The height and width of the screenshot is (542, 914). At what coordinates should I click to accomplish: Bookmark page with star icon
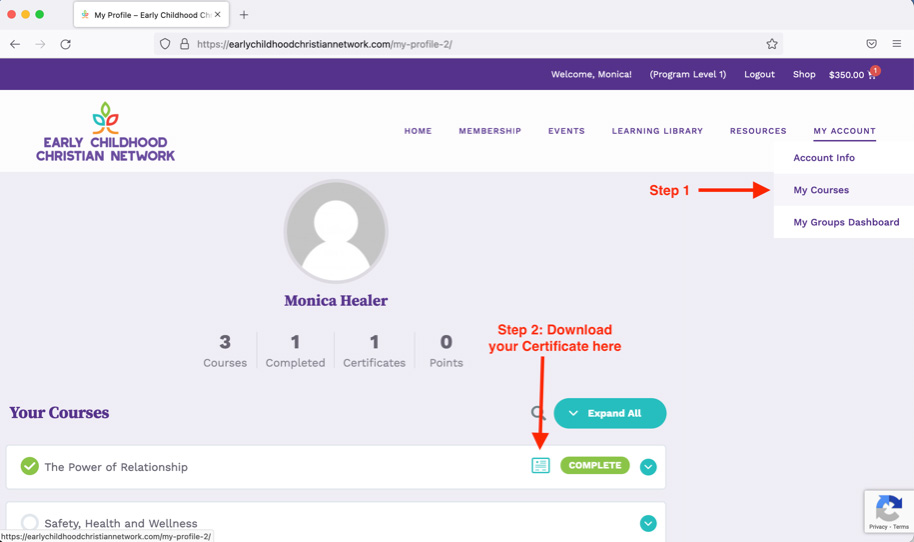coord(772,44)
